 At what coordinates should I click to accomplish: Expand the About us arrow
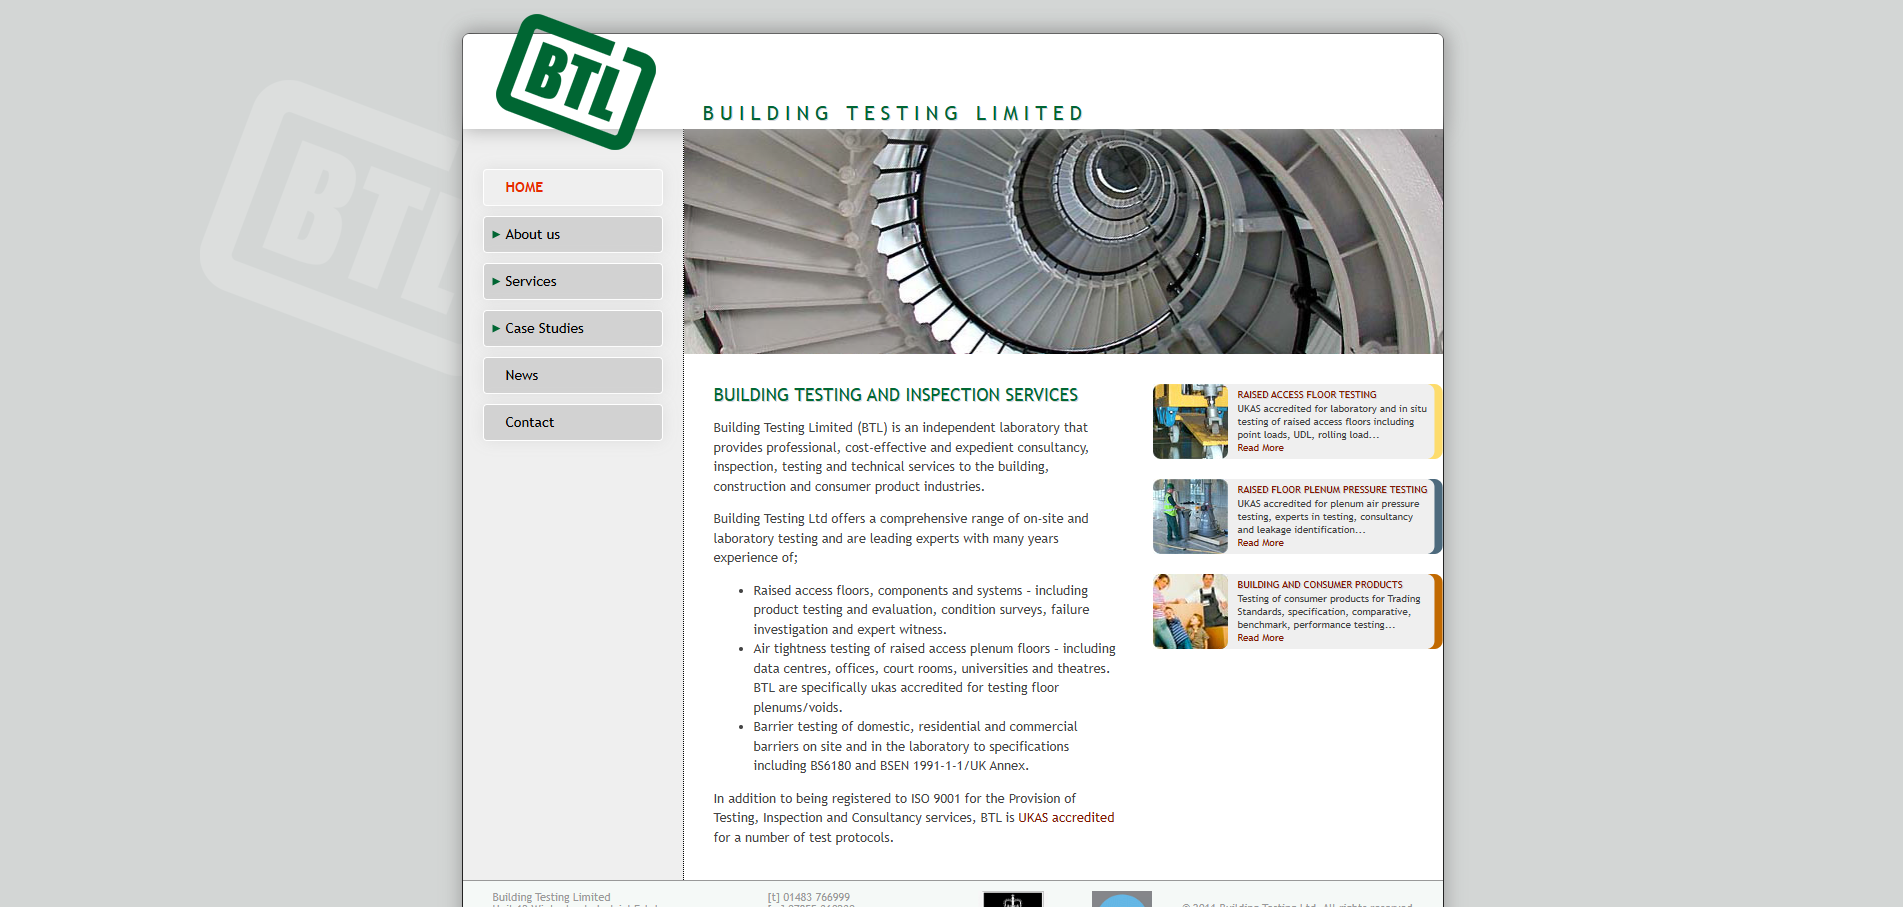click(496, 234)
